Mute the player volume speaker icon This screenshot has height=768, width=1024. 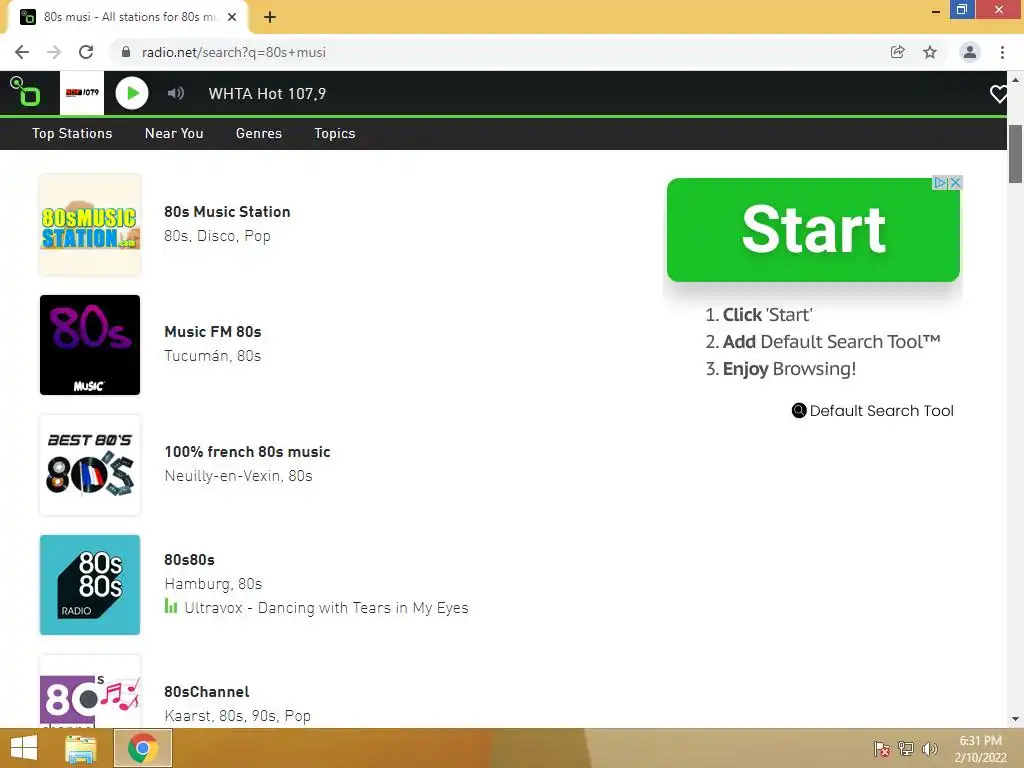click(175, 93)
